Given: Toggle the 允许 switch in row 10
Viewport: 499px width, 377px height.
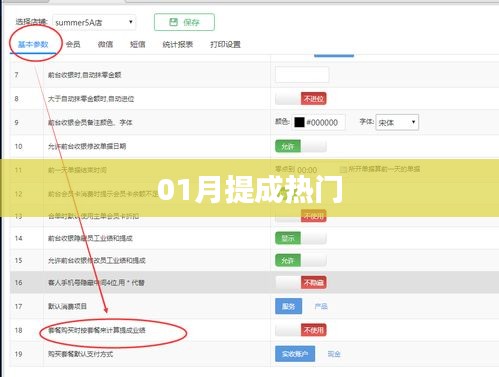Looking at the screenshot, I should tap(301, 146).
